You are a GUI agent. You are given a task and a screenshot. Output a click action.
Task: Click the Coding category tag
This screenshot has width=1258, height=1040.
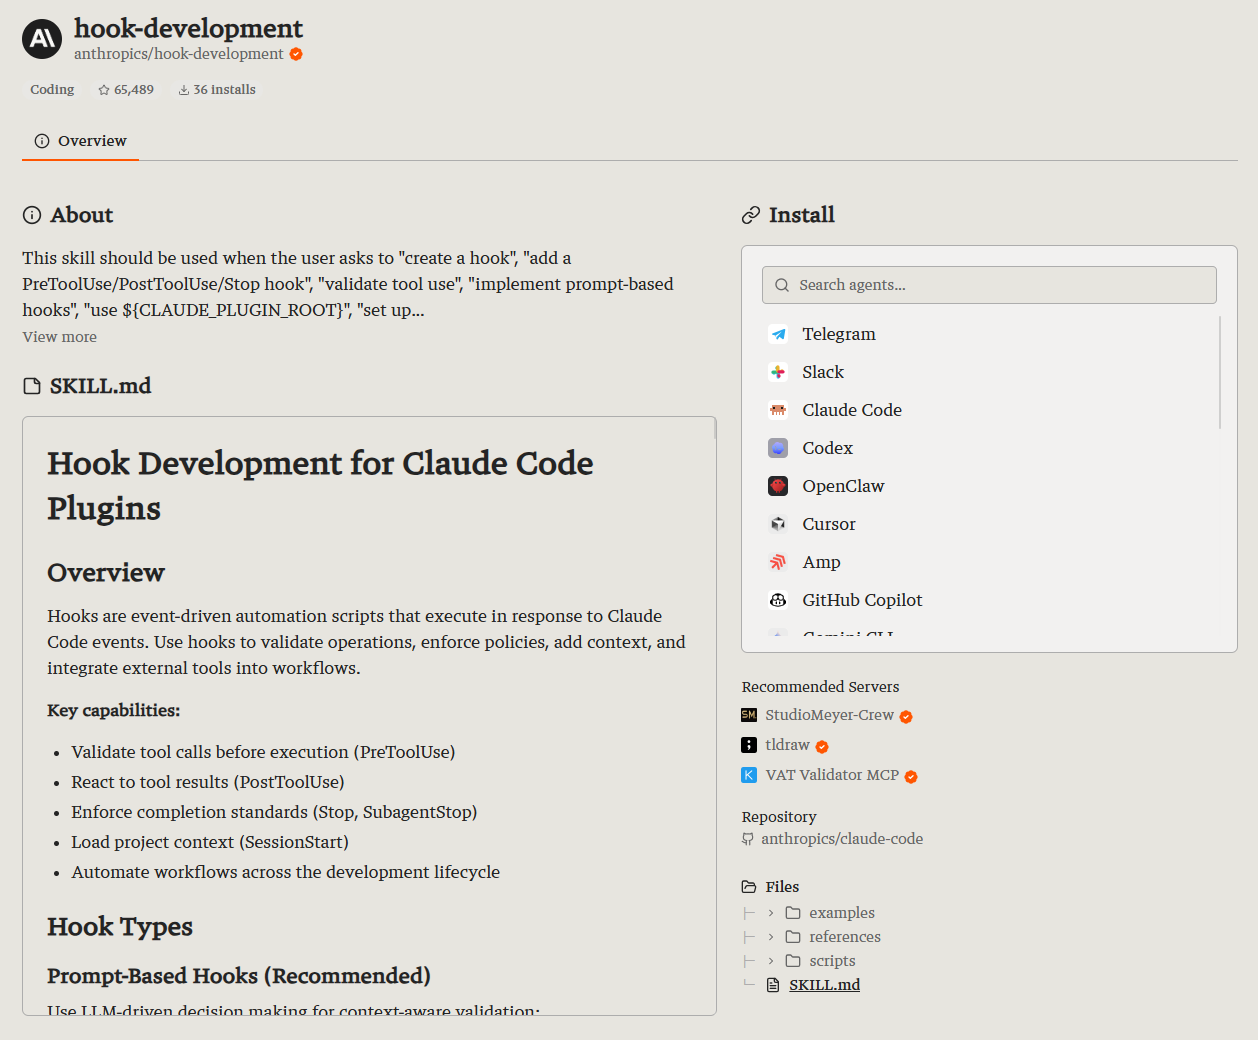pos(52,90)
